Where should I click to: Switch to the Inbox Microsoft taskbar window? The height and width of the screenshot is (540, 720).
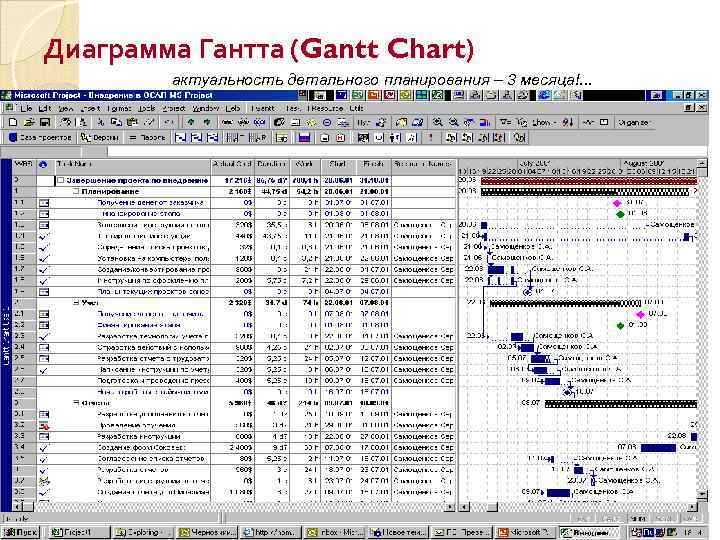click(x=335, y=532)
